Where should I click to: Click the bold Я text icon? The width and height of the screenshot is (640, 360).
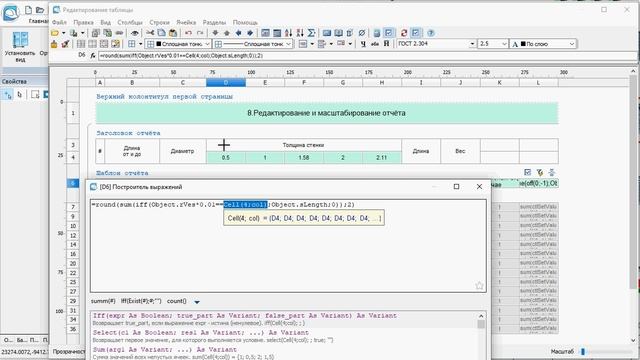coord(386,44)
